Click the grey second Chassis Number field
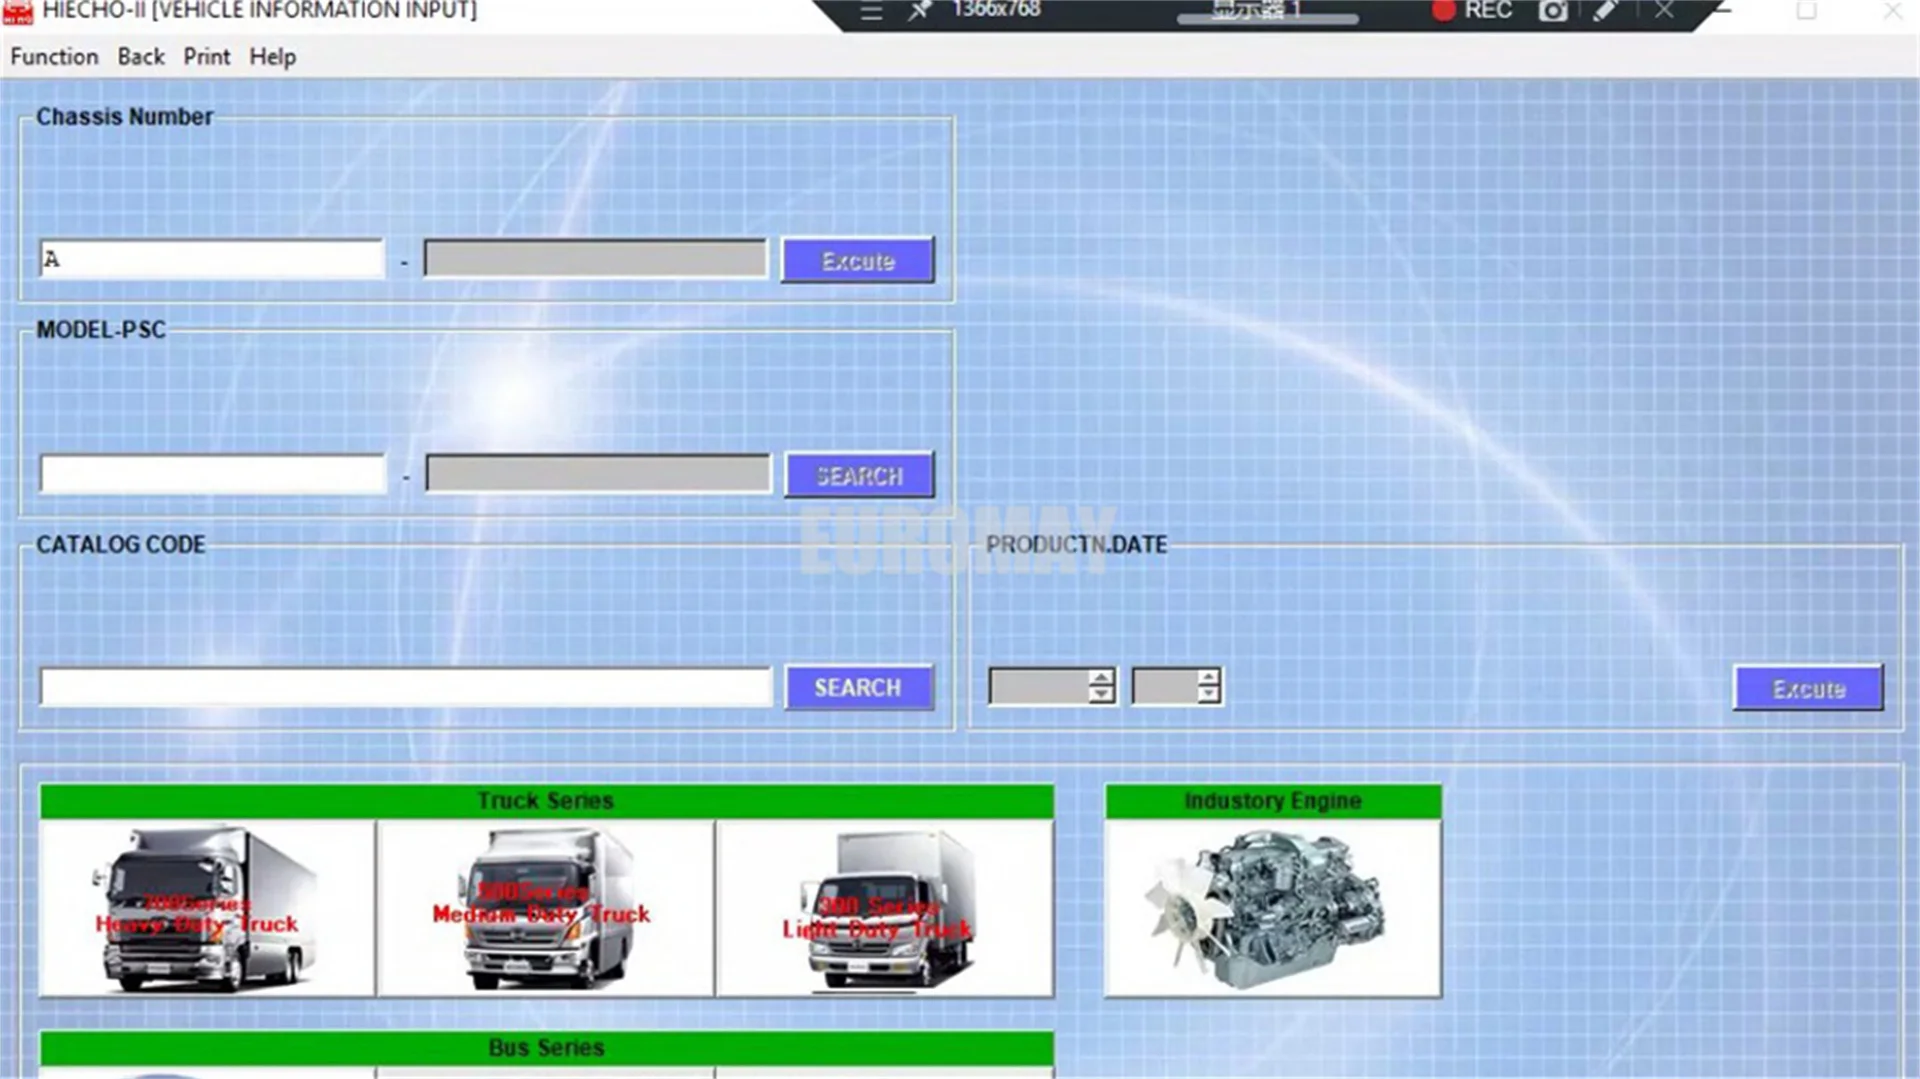Screen dimensions: 1920x1079 [x=596, y=259]
